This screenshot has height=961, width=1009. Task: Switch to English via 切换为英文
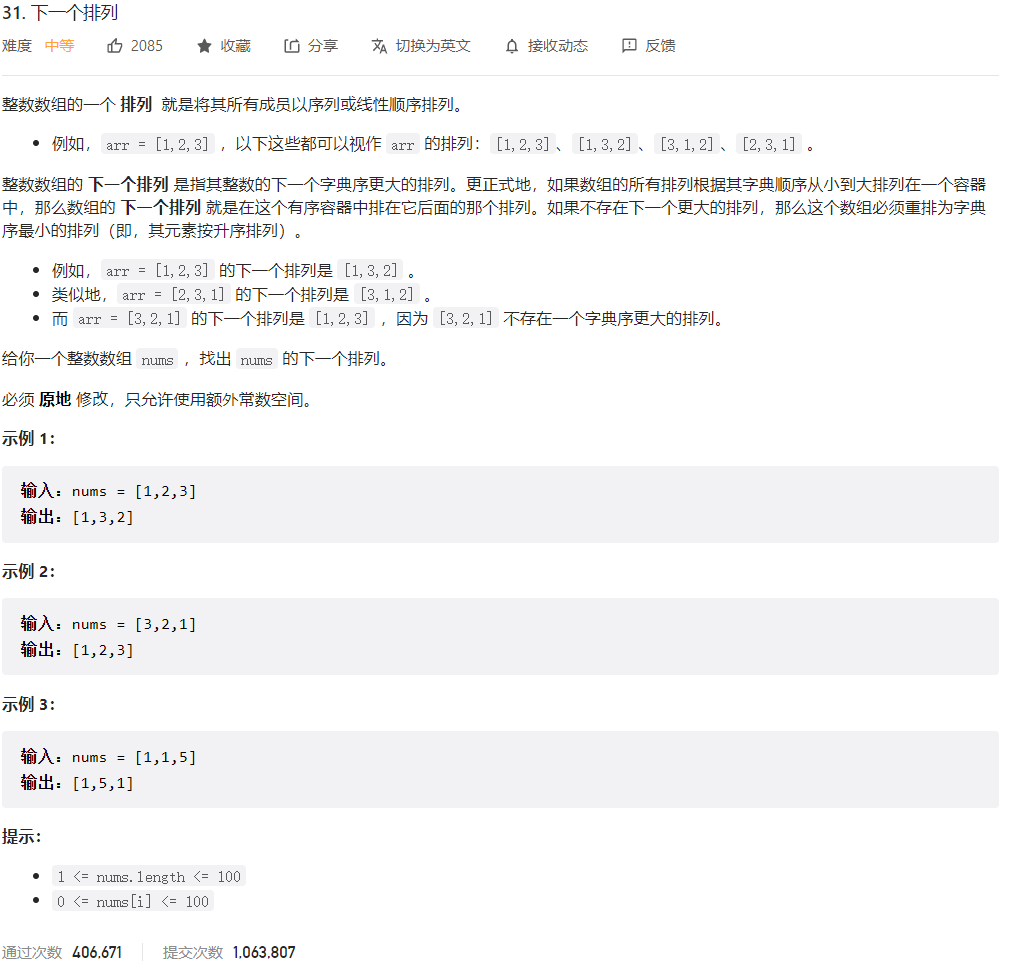click(432, 46)
